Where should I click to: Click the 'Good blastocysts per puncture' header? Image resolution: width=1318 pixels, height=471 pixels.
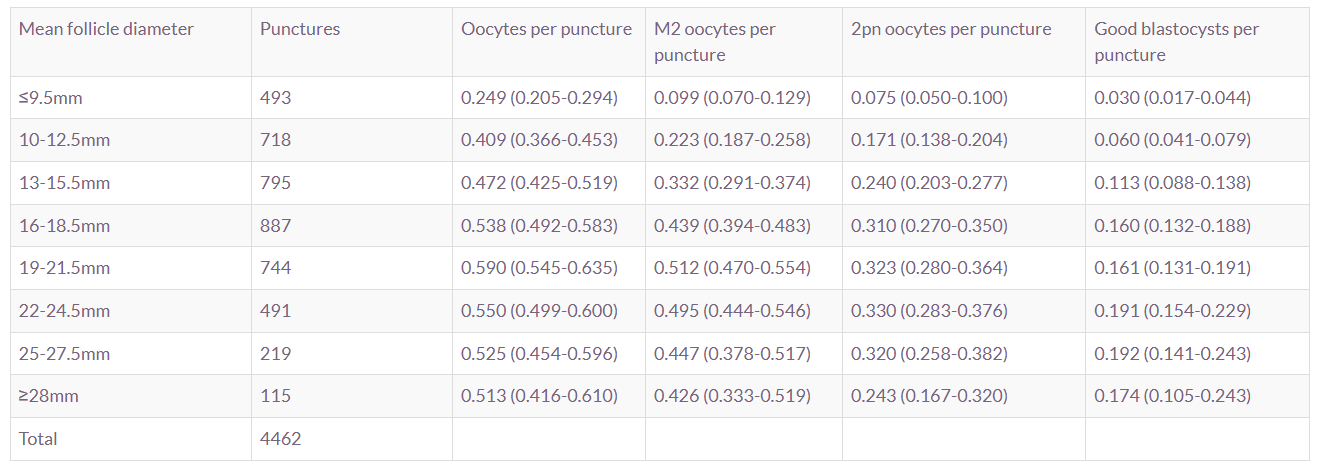pyautogui.click(x=1176, y=42)
